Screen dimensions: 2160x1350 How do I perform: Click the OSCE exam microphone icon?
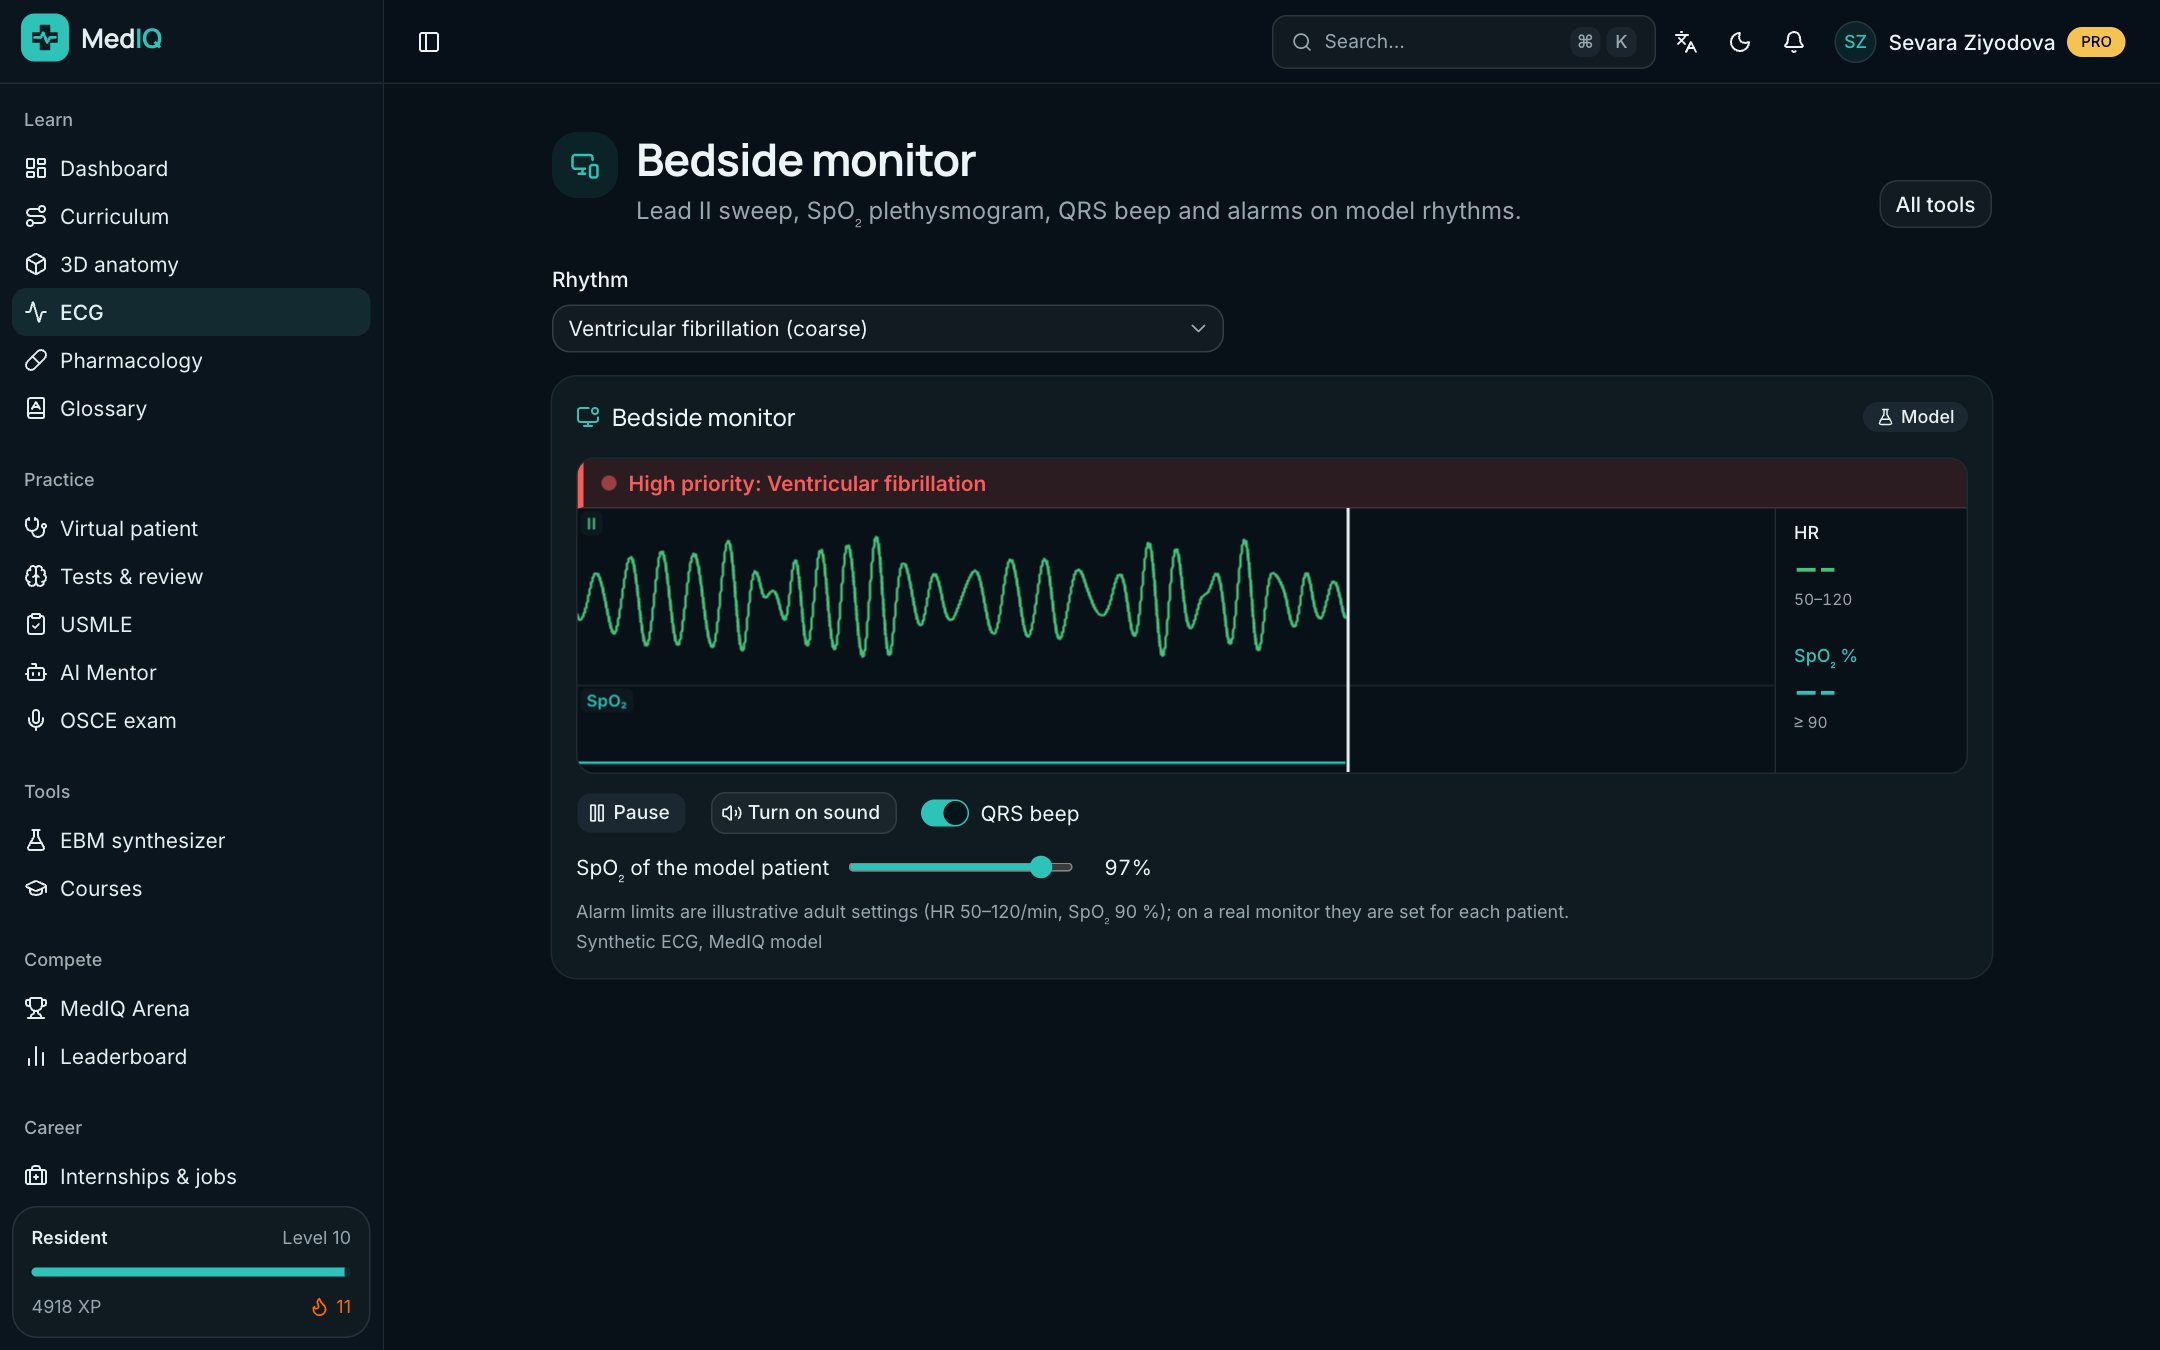coord(36,720)
